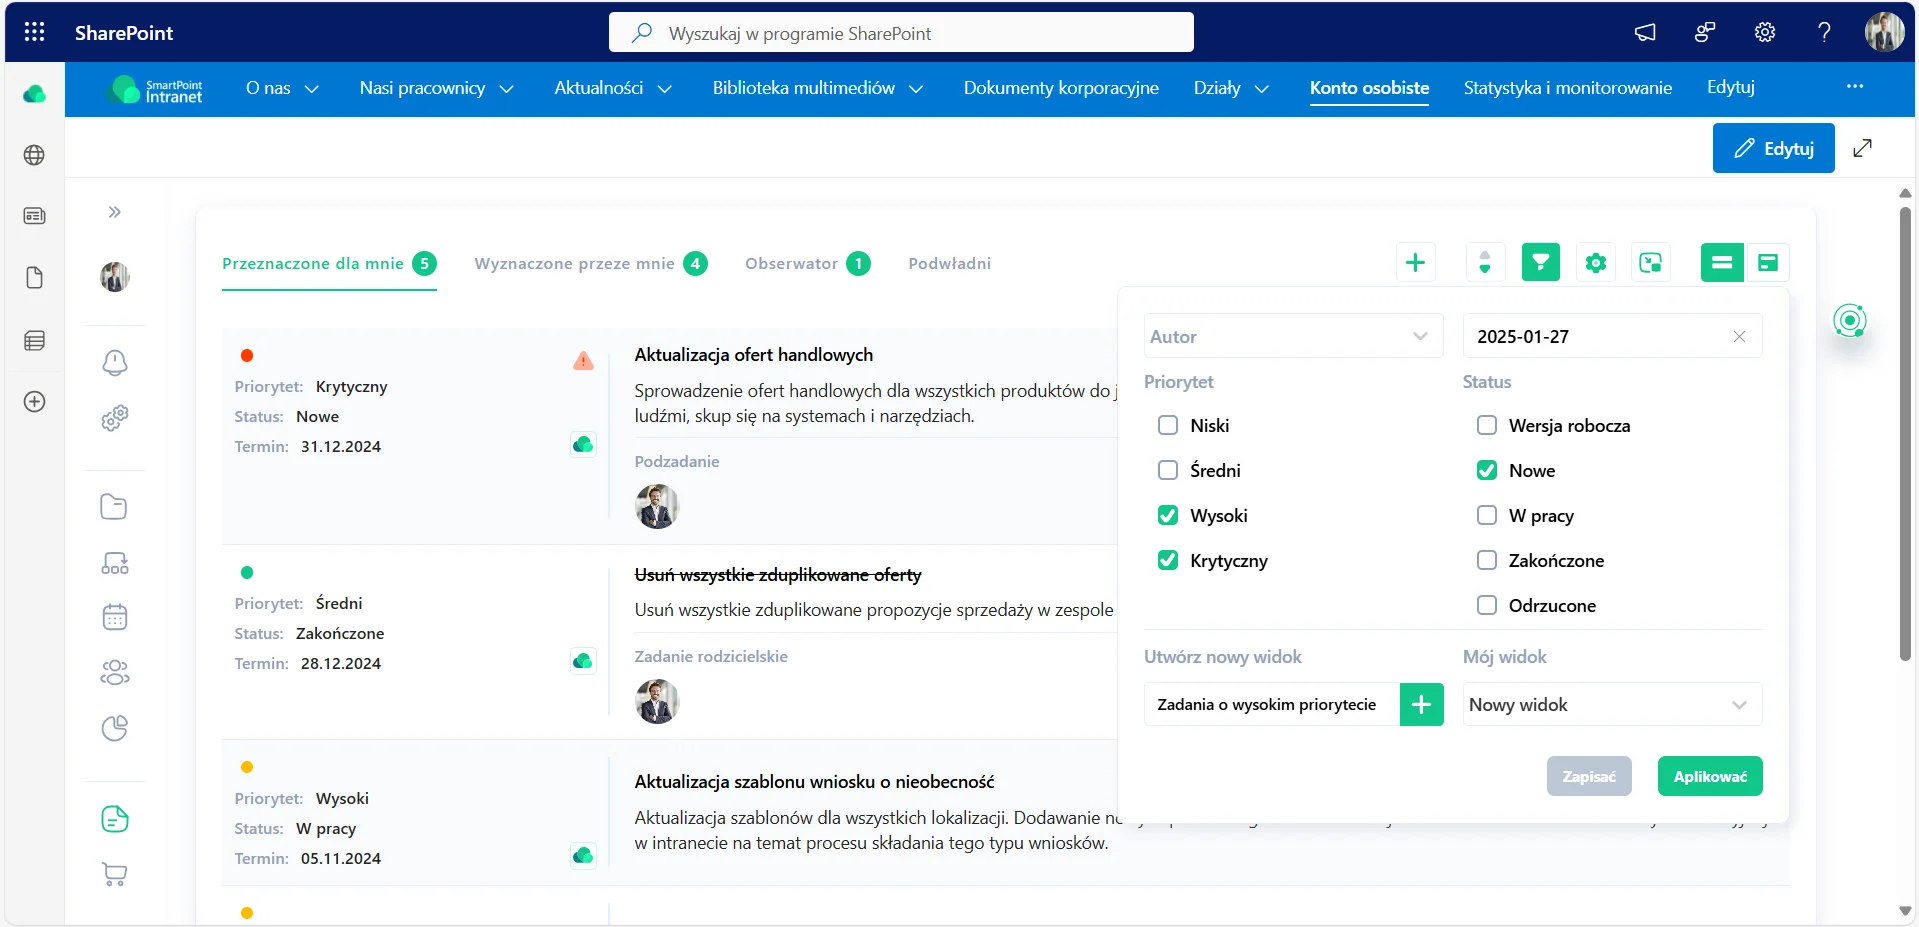
Task: Open Dokumenty korporacyjne menu item
Action: 1061,88
